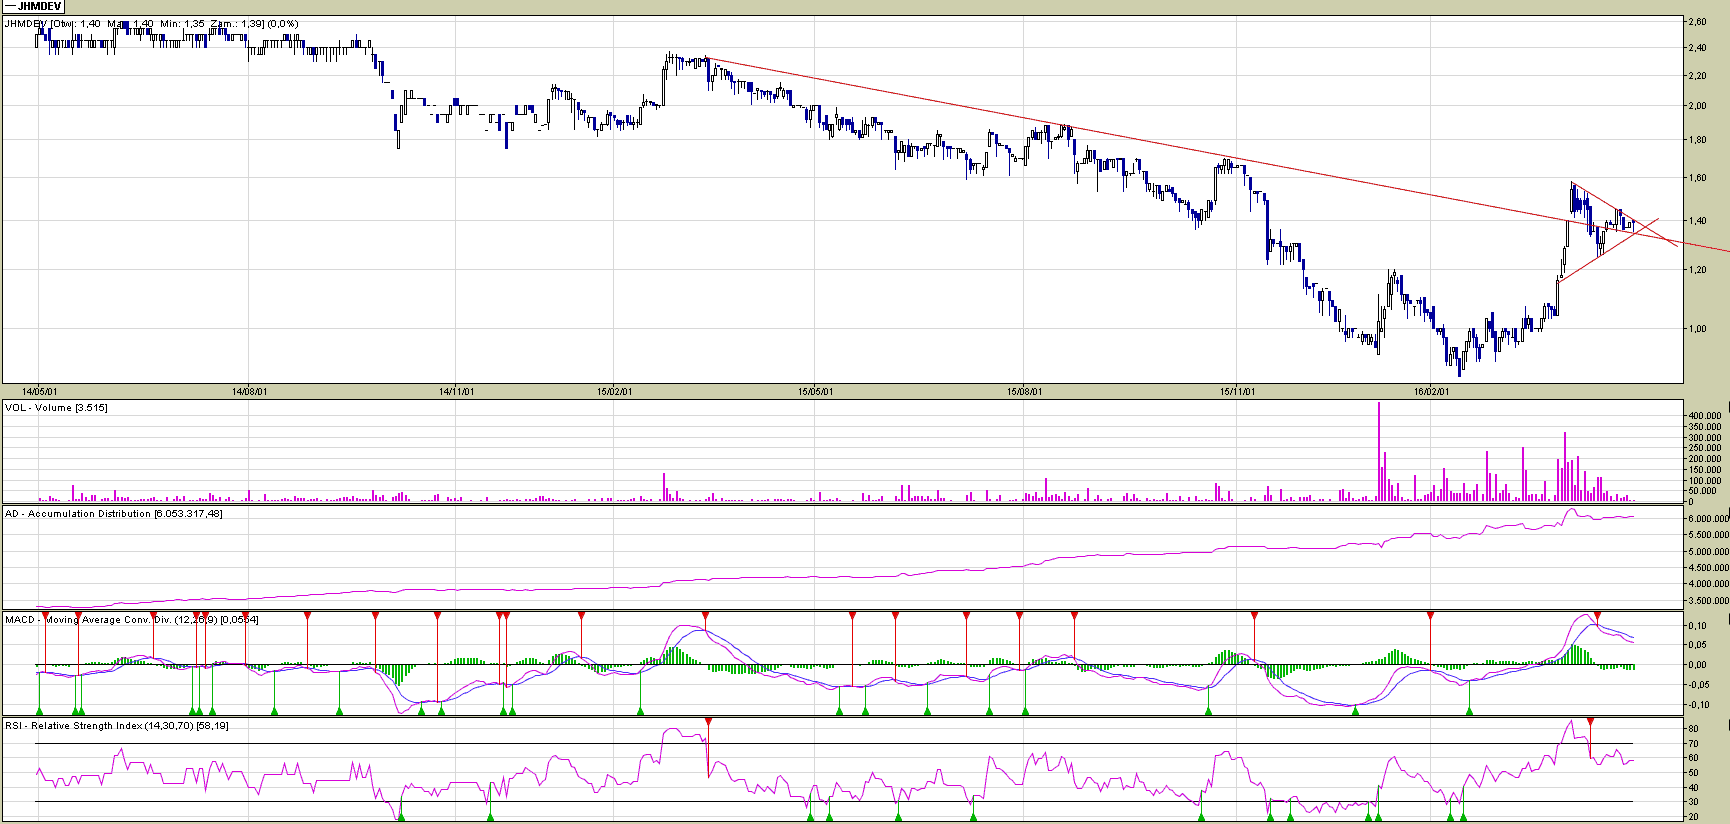This screenshot has height=824, width=1730.
Task: Select the rightmost red MACD sell marker
Action: click(1597, 615)
